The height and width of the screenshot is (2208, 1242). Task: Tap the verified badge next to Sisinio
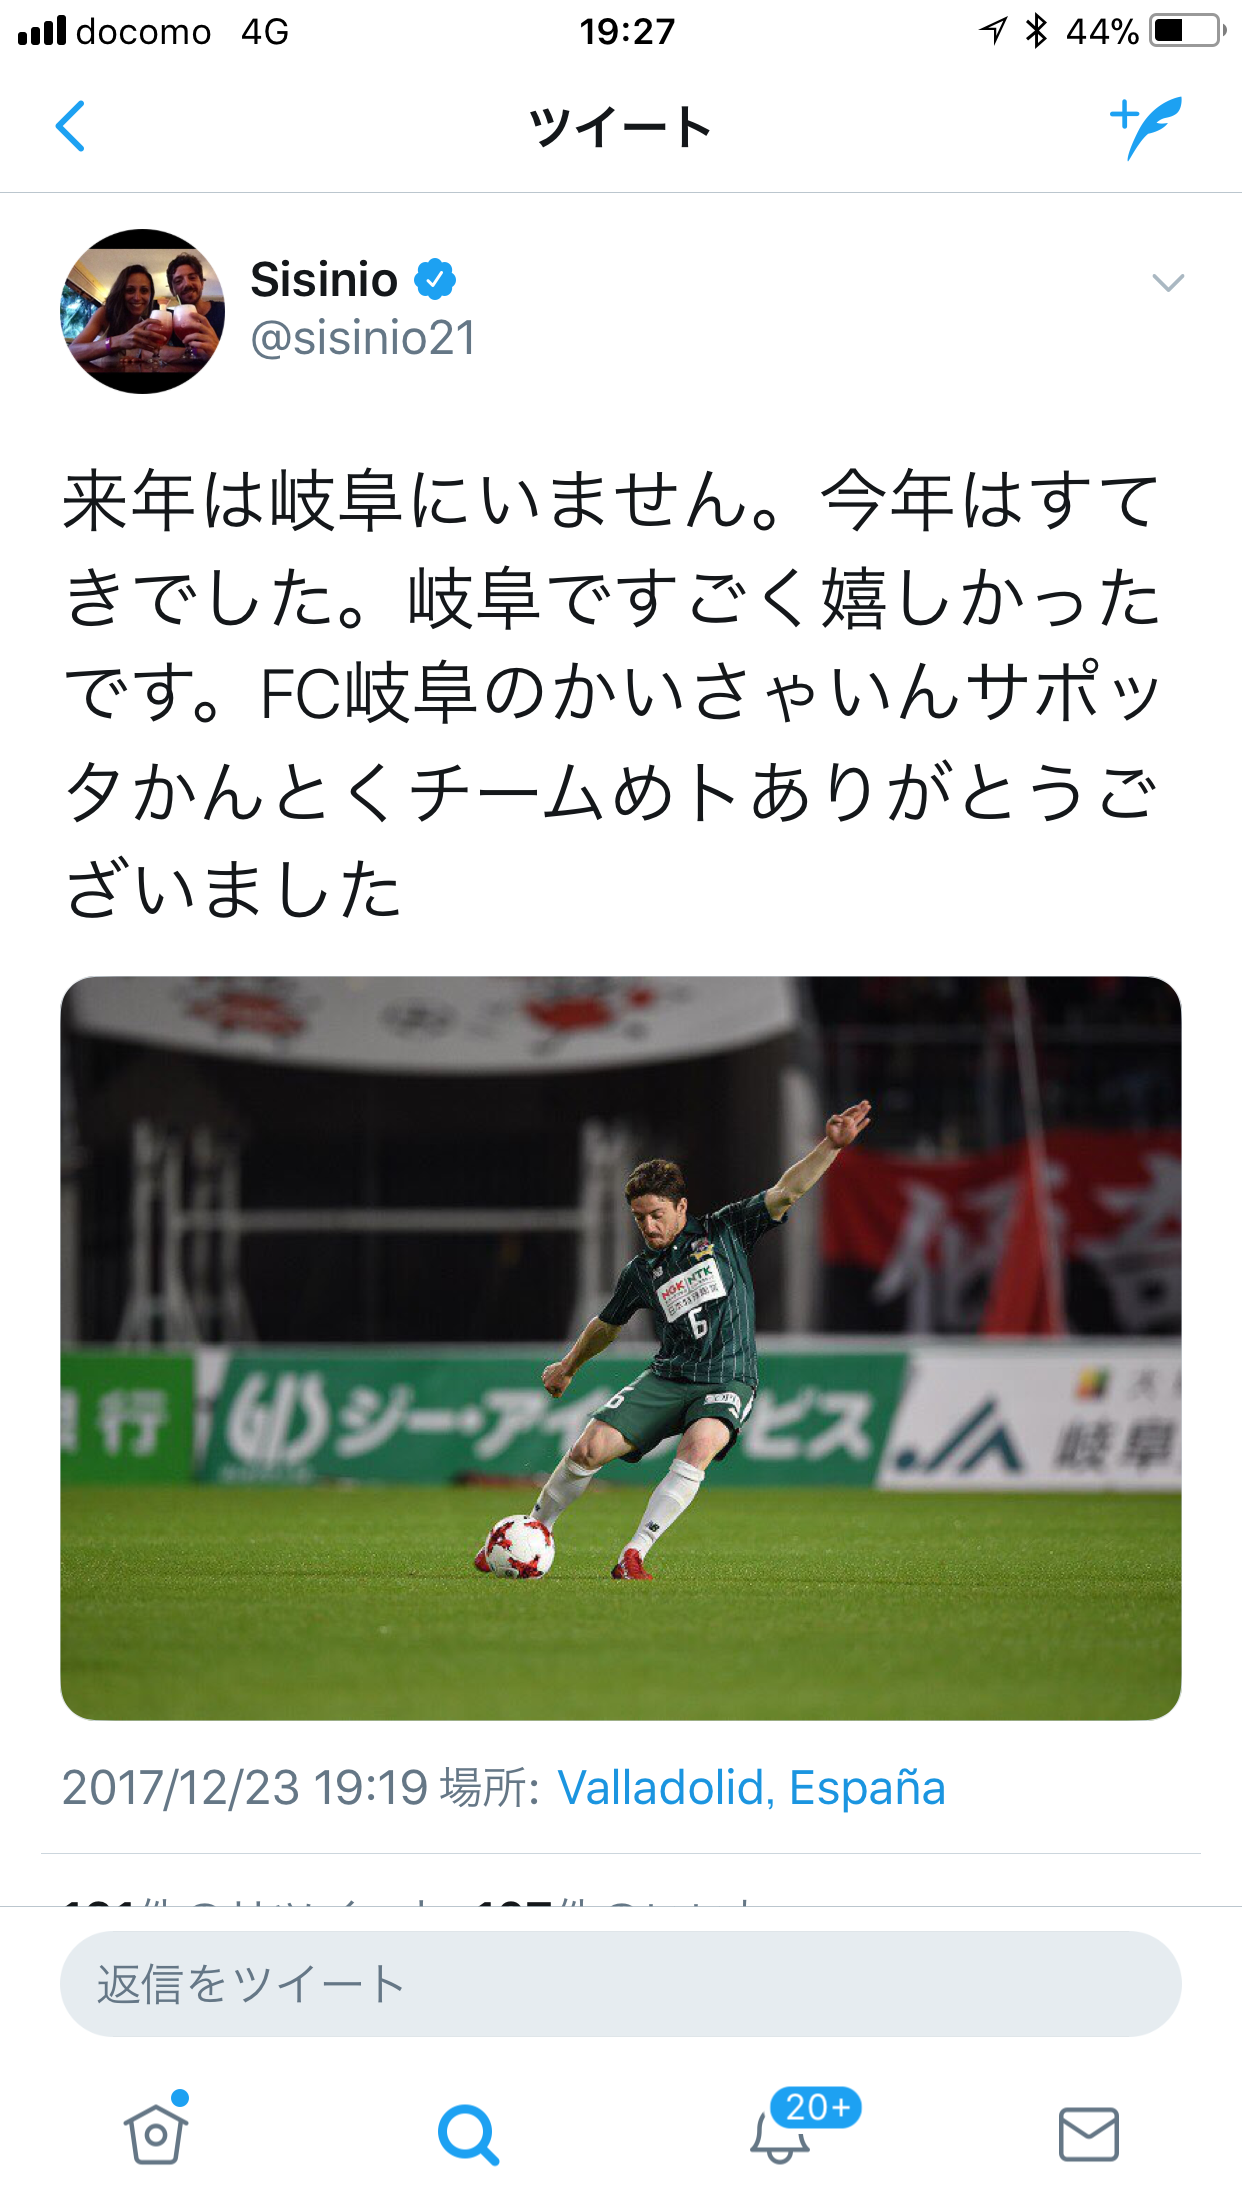pyautogui.click(x=435, y=279)
